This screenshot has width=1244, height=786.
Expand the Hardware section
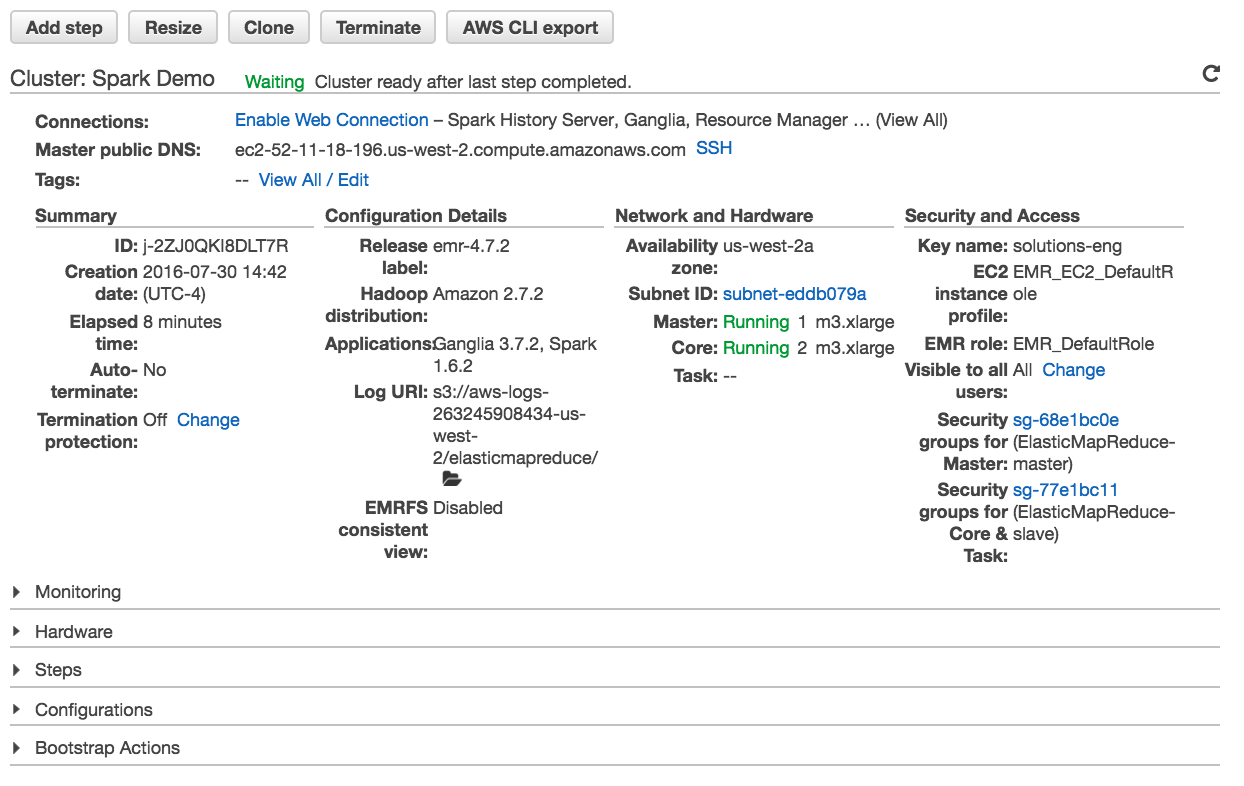click(73, 632)
